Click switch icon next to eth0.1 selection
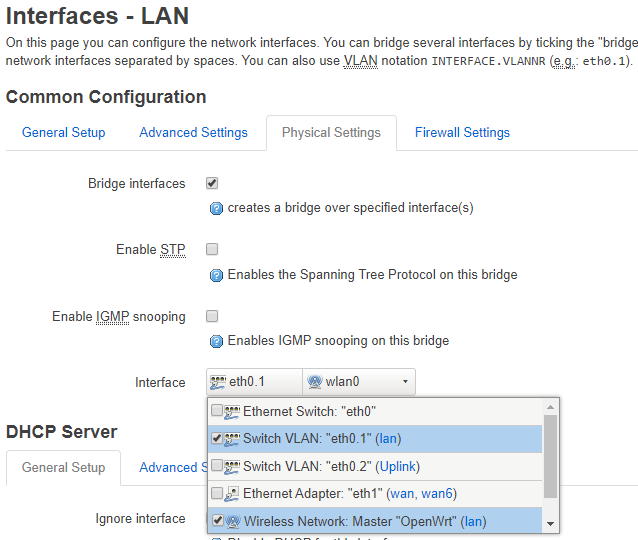This screenshot has height=540, width=638. coord(218,382)
